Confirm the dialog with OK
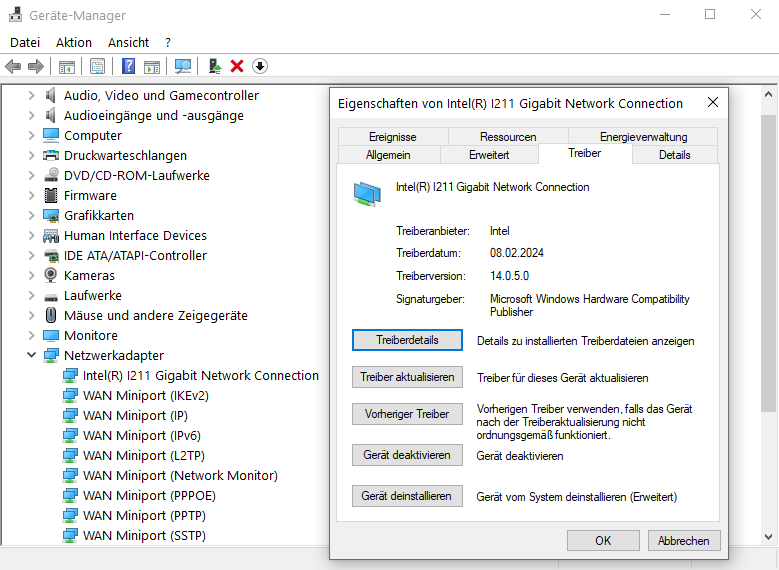The height and width of the screenshot is (570, 779). pyautogui.click(x=603, y=541)
